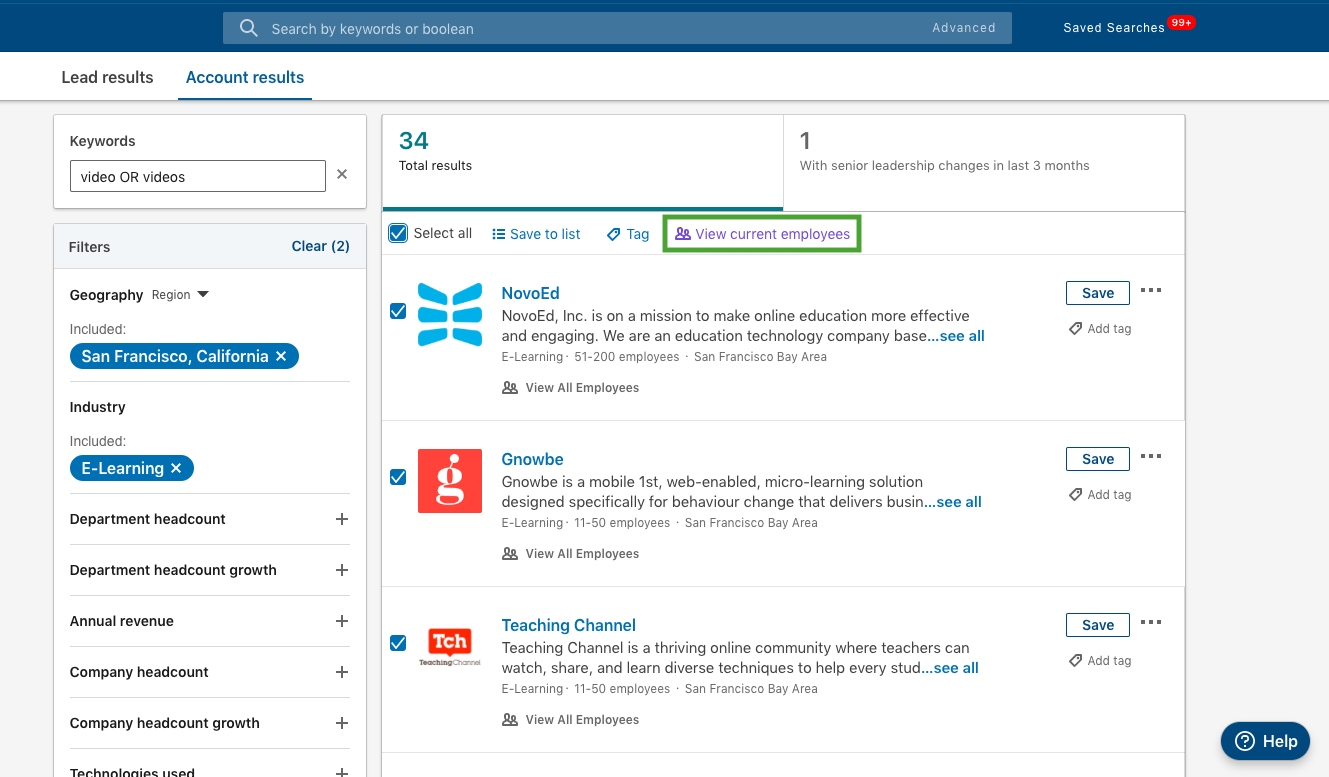Open the NovoEd logo thumbnail
The width and height of the screenshot is (1329, 777).
450,315
